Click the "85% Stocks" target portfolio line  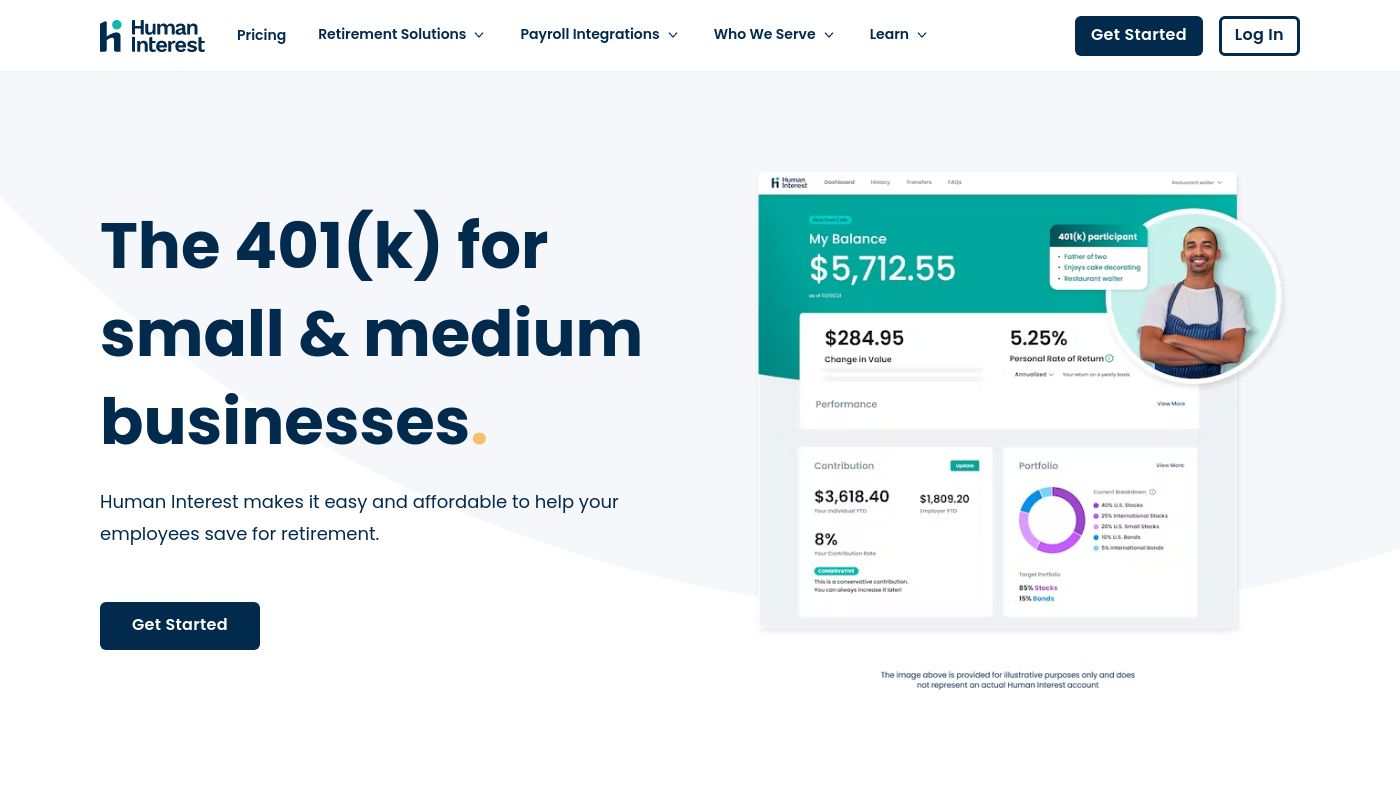[1038, 588]
